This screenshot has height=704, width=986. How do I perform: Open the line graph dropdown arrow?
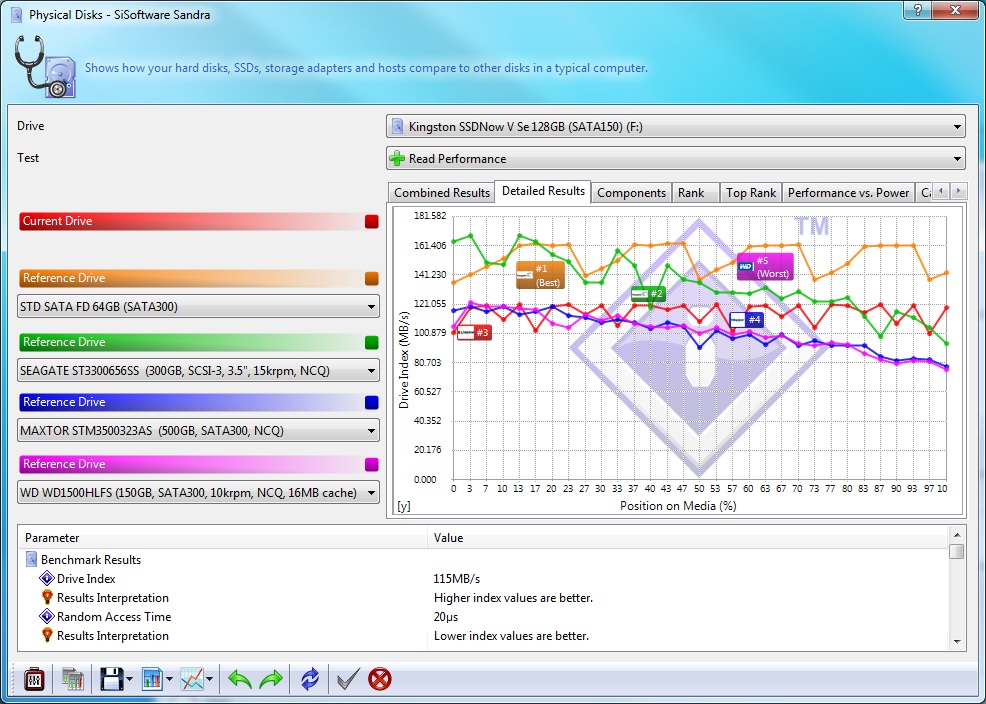[209, 679]
